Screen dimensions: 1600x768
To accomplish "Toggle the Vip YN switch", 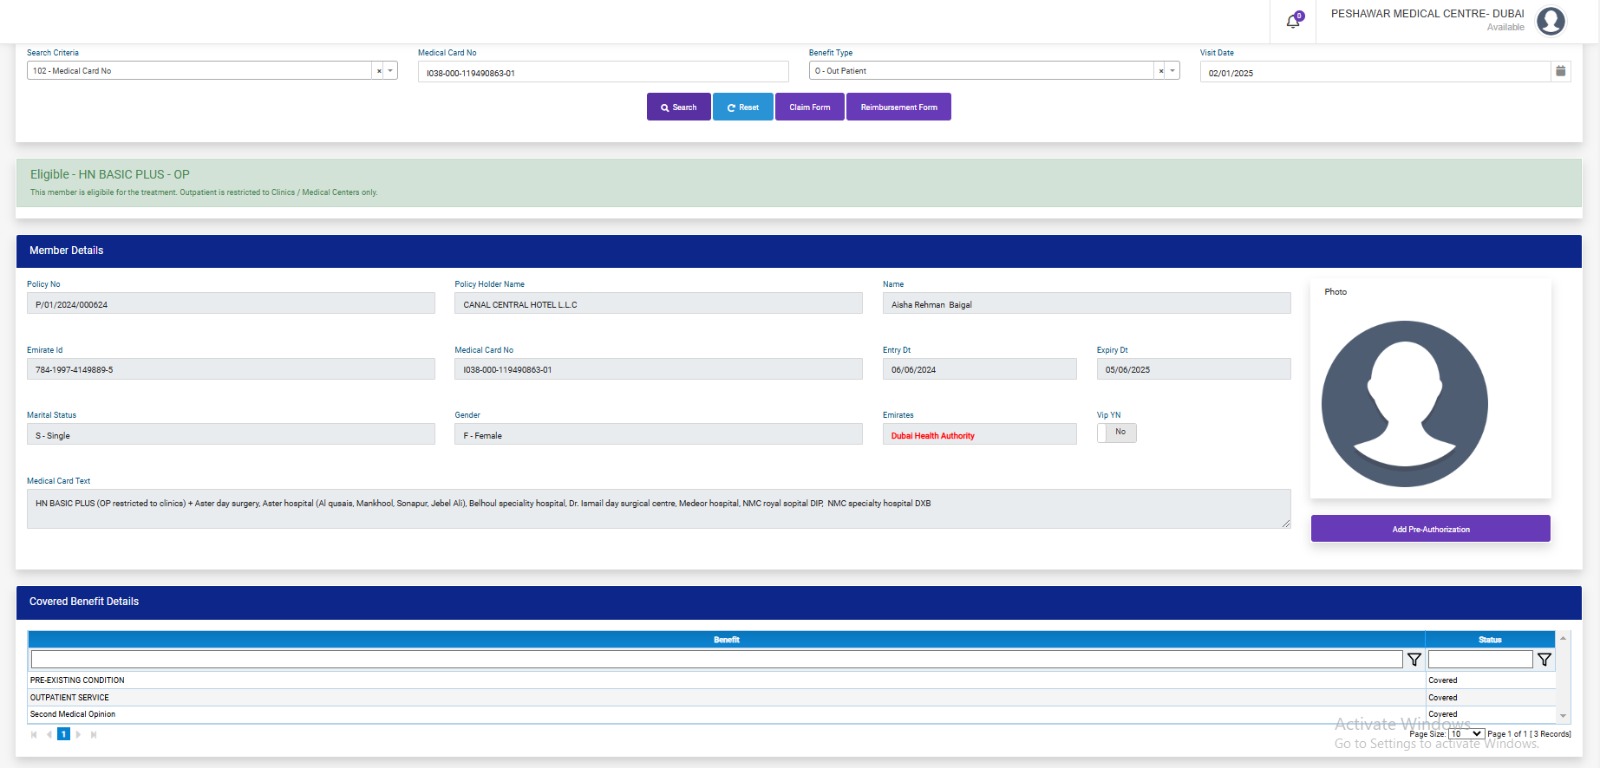I will 1117,433.
